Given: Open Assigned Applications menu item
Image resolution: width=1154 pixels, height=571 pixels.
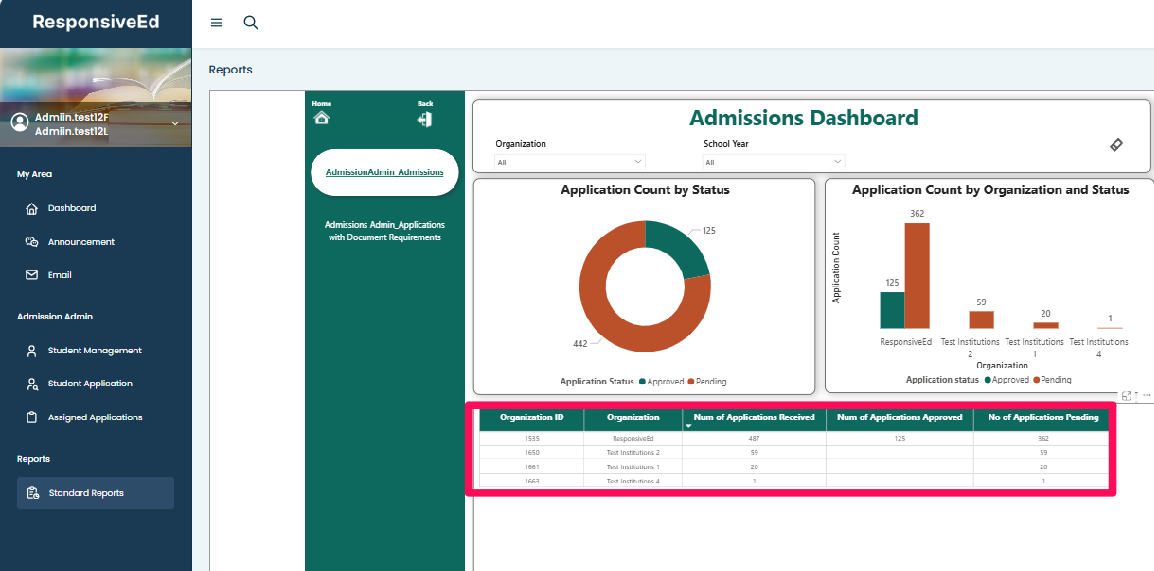Looking at the screenshot, I should click(x=94, y=417).
